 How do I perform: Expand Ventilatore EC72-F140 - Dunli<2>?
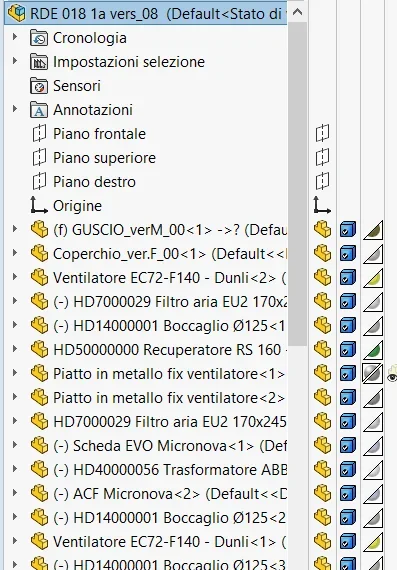coord(15,277)
